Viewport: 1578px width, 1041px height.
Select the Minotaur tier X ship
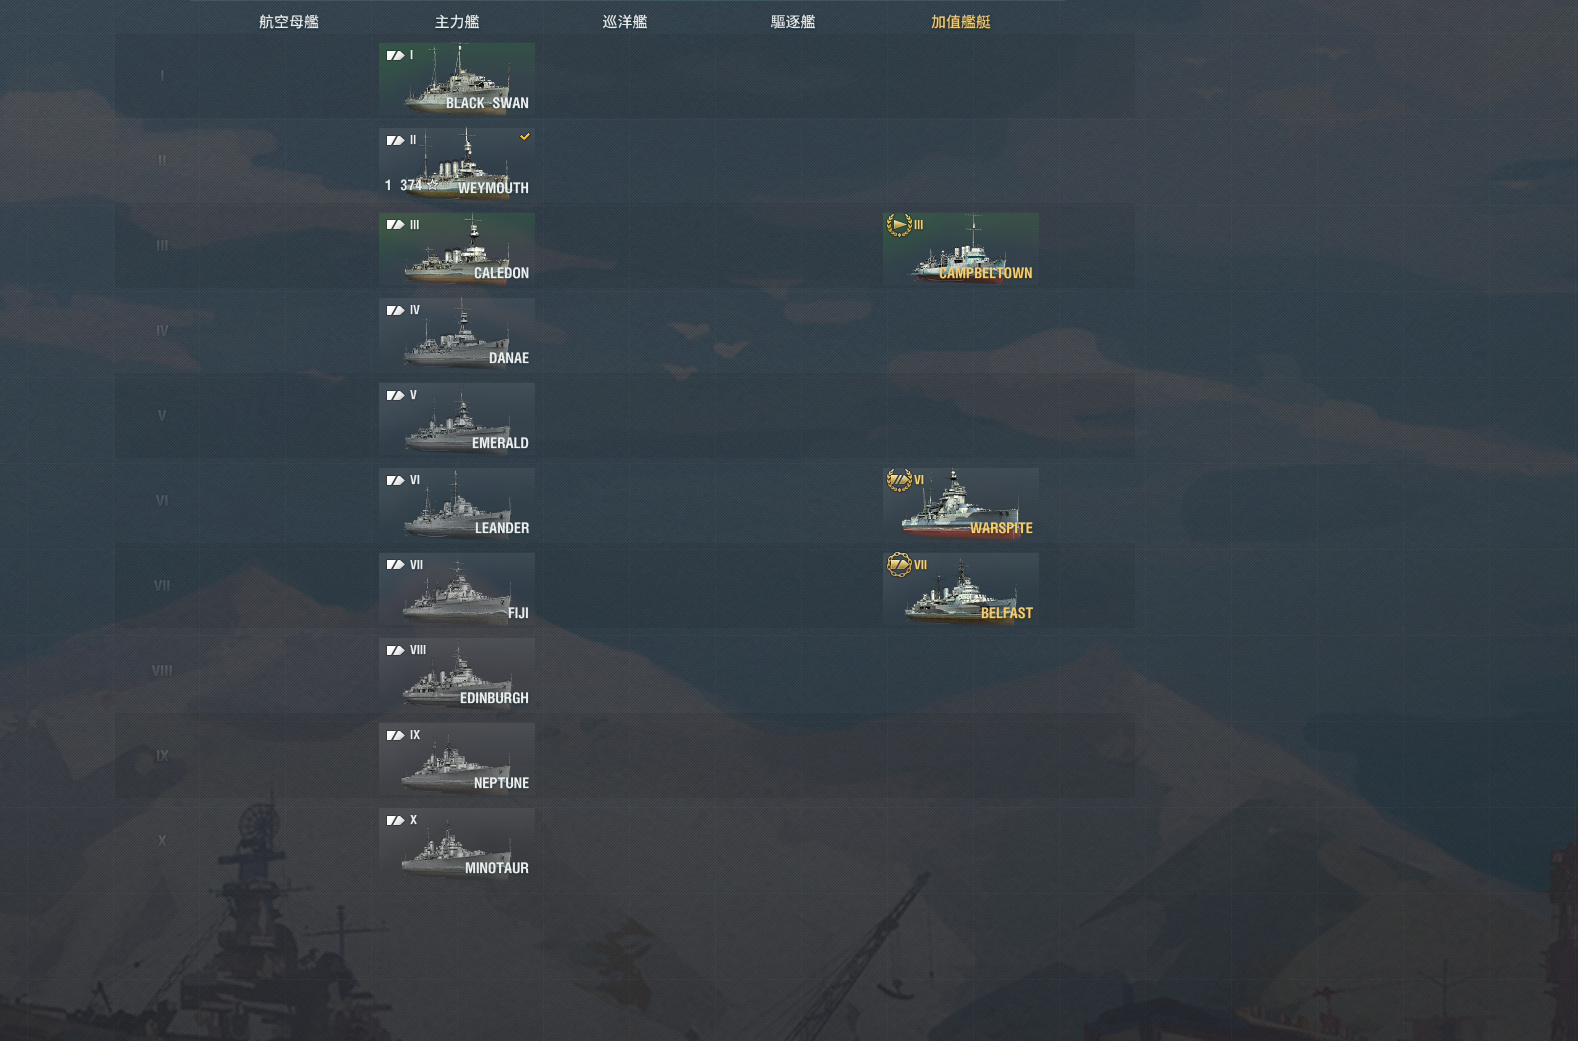coord(457,844)
